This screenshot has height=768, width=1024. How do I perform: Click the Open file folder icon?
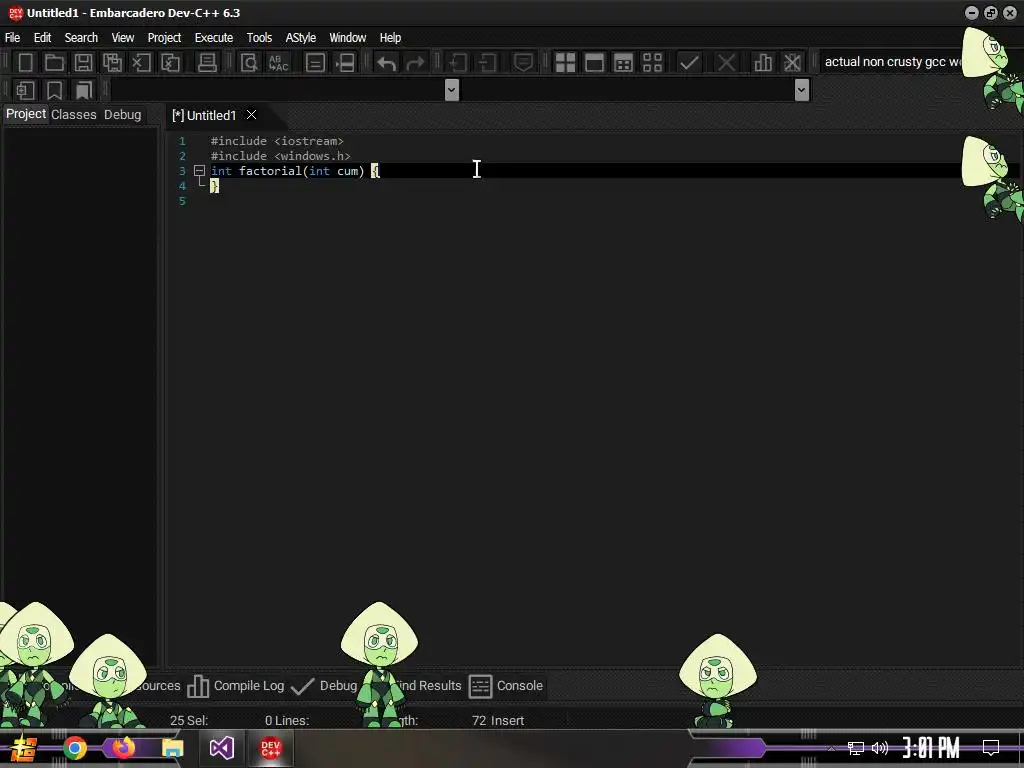point(54,63)
